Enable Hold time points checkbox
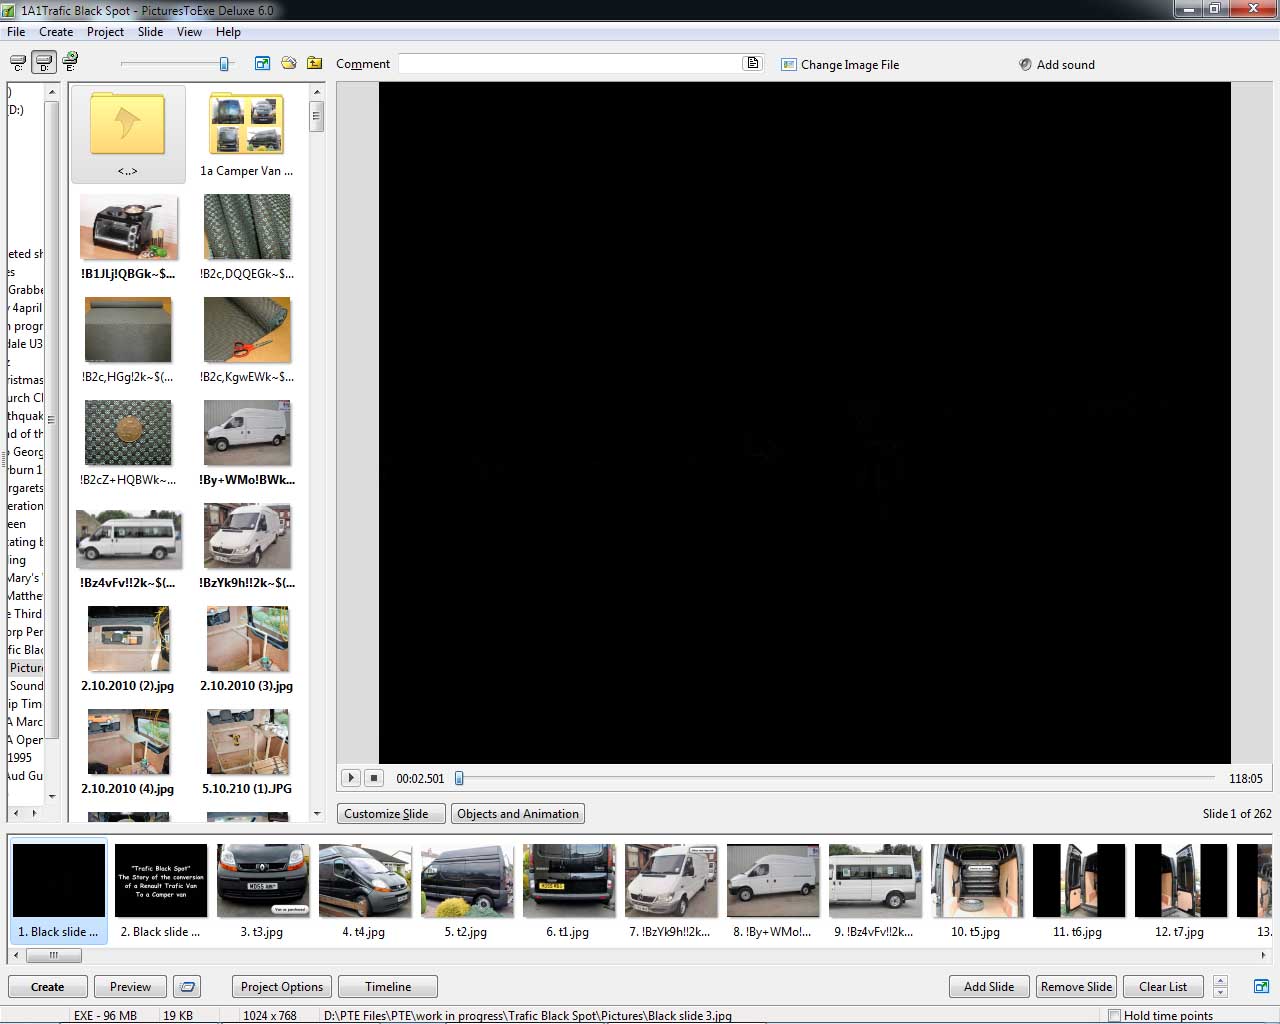The width and height of the screenshot is (1280, 1024). pyautogui.click(x=1114, y=1016)
